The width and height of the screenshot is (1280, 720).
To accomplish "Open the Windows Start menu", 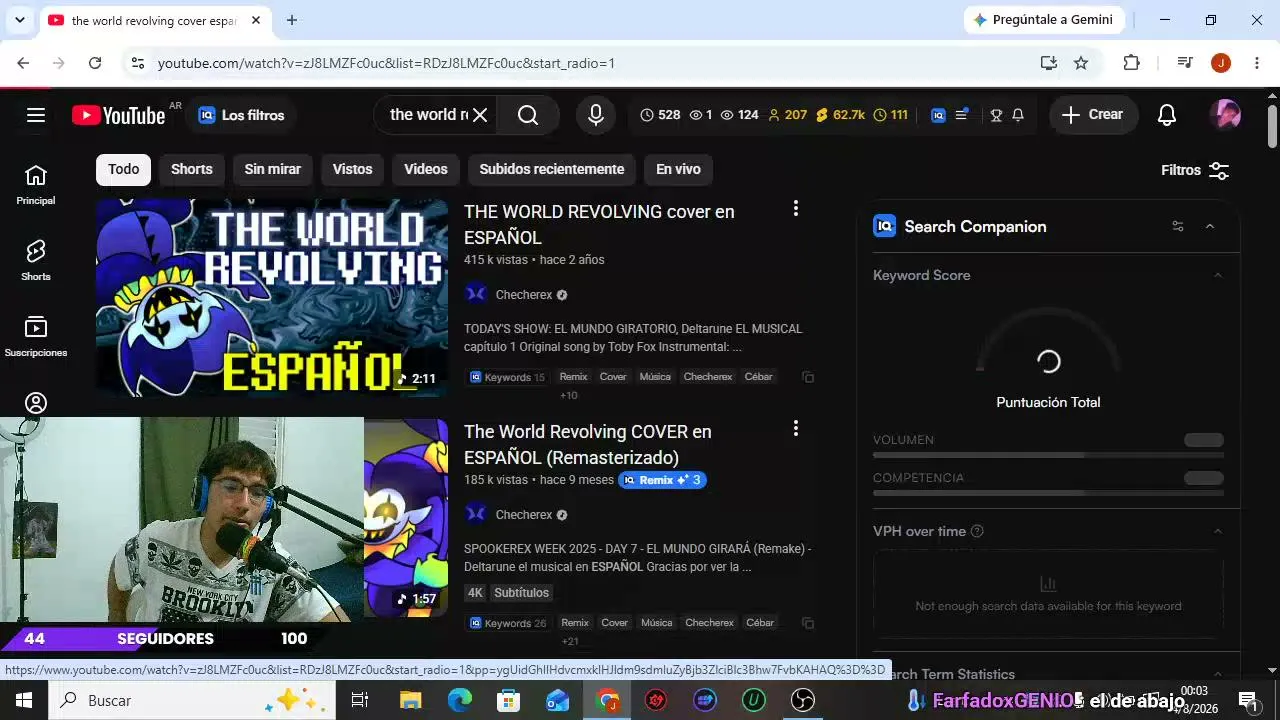I will (23, 700).
